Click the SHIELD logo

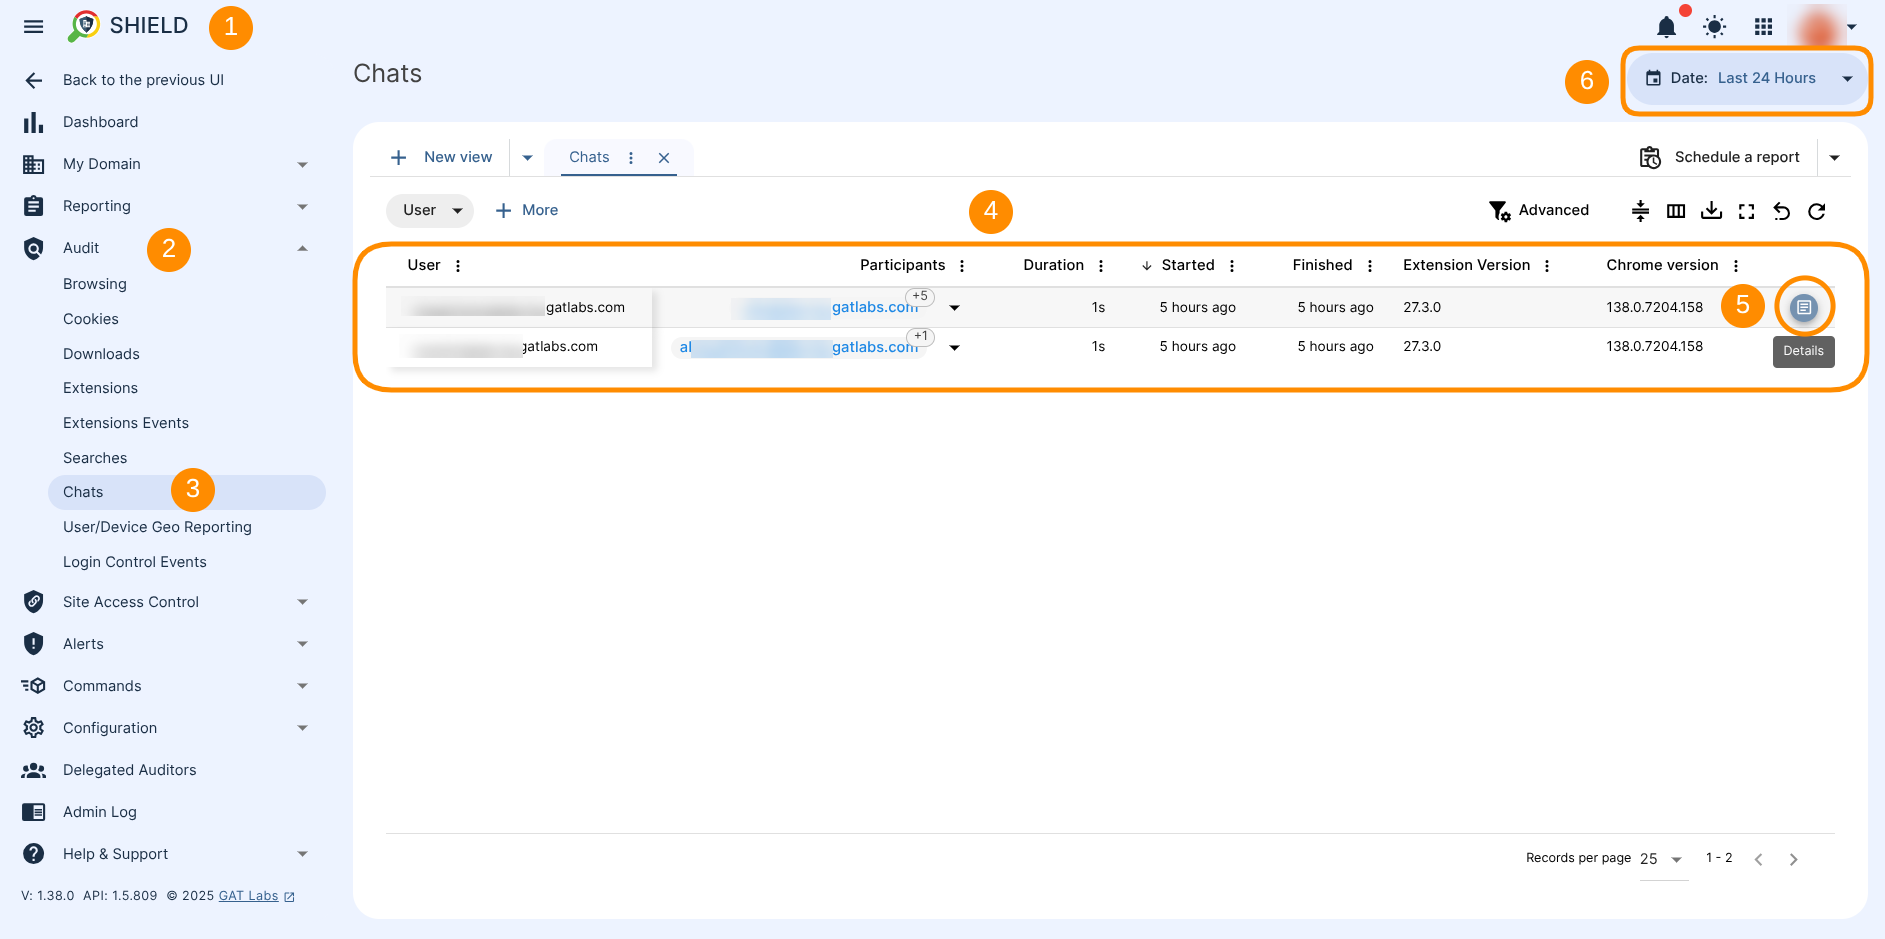(x=128, y=26)
